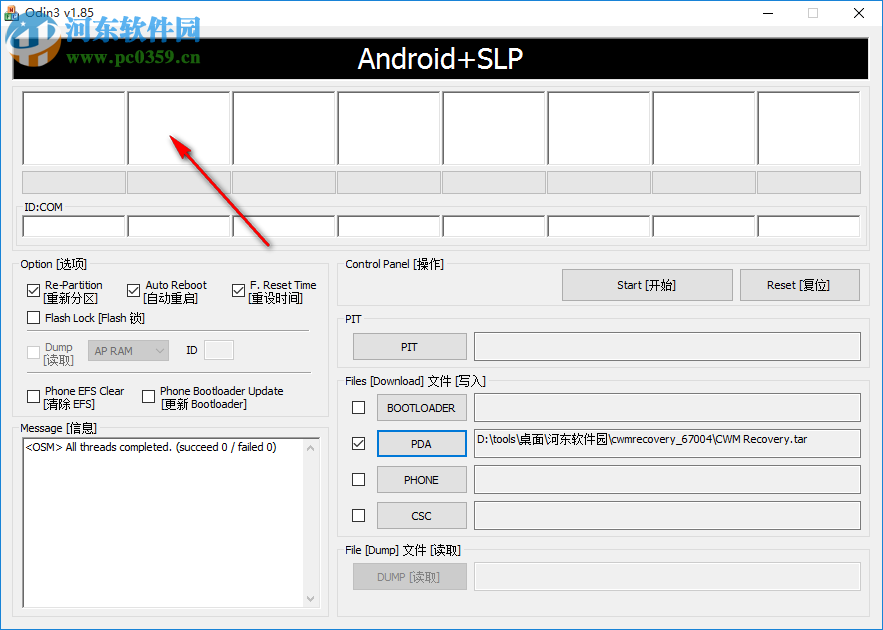Click the PHONE file button
The height and width of the screenshot is (630, 883).
click(421, 479)
